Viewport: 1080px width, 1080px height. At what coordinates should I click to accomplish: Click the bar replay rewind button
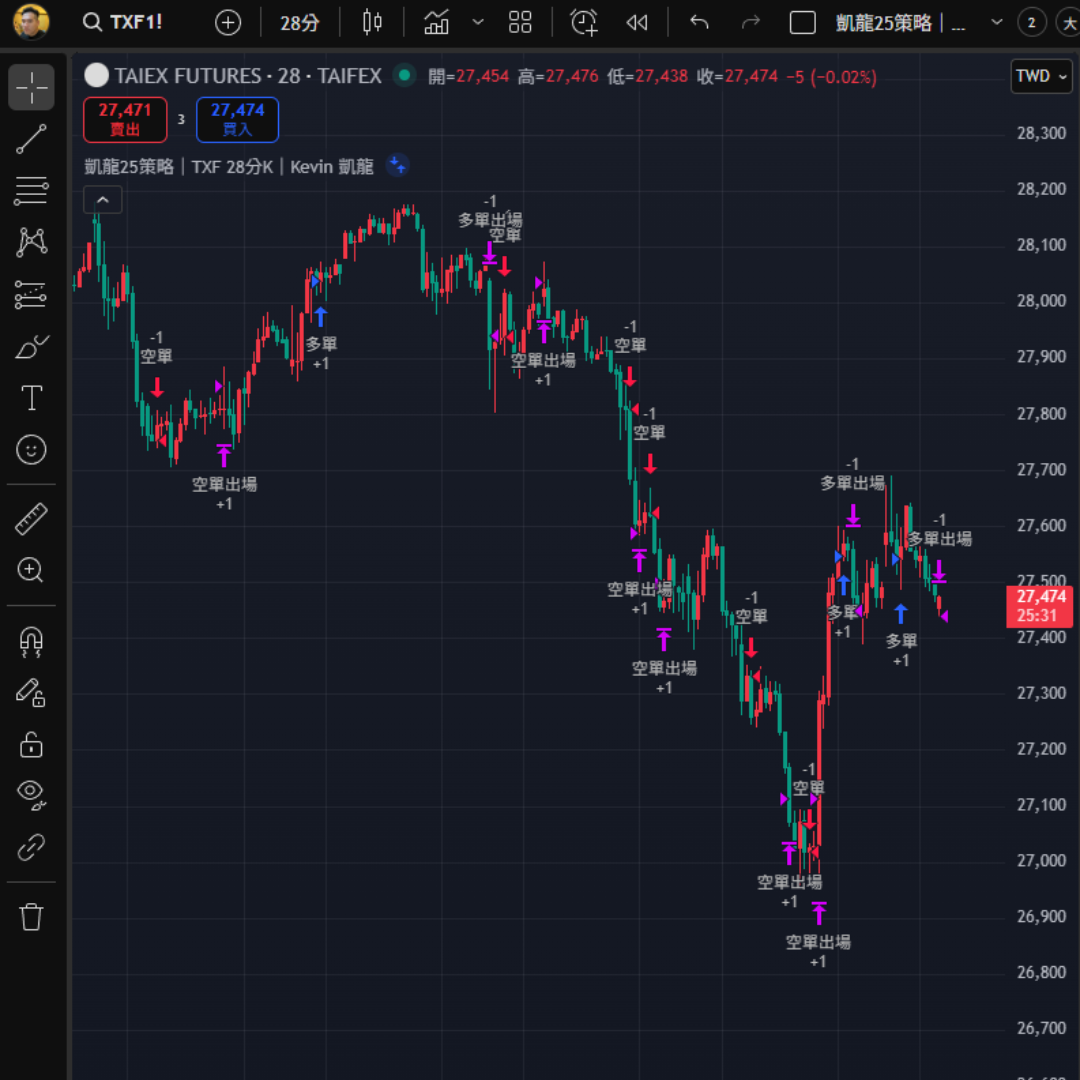click(637, 22)
